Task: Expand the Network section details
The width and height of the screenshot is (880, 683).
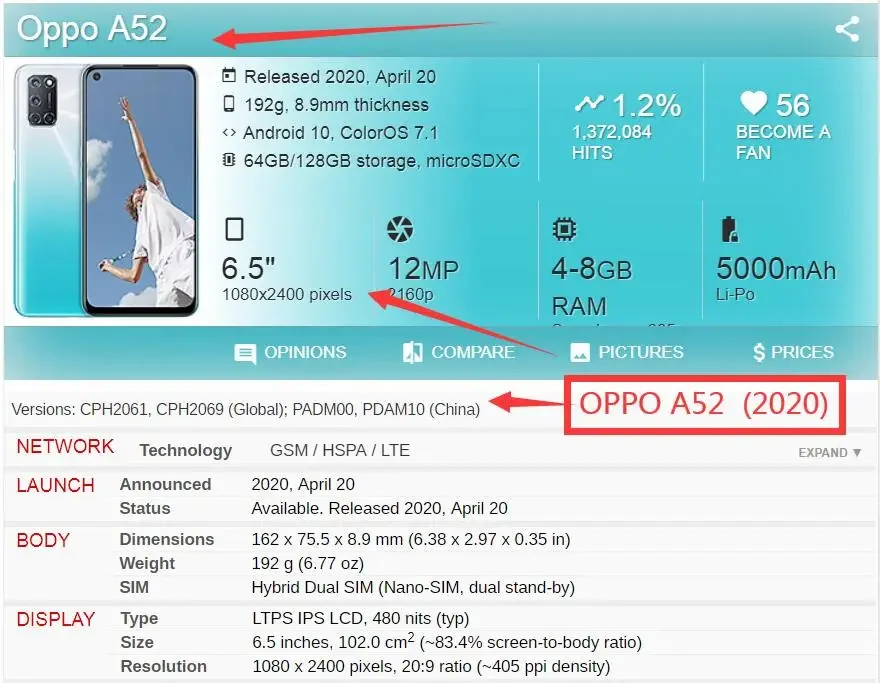Action: pos(829,452)
